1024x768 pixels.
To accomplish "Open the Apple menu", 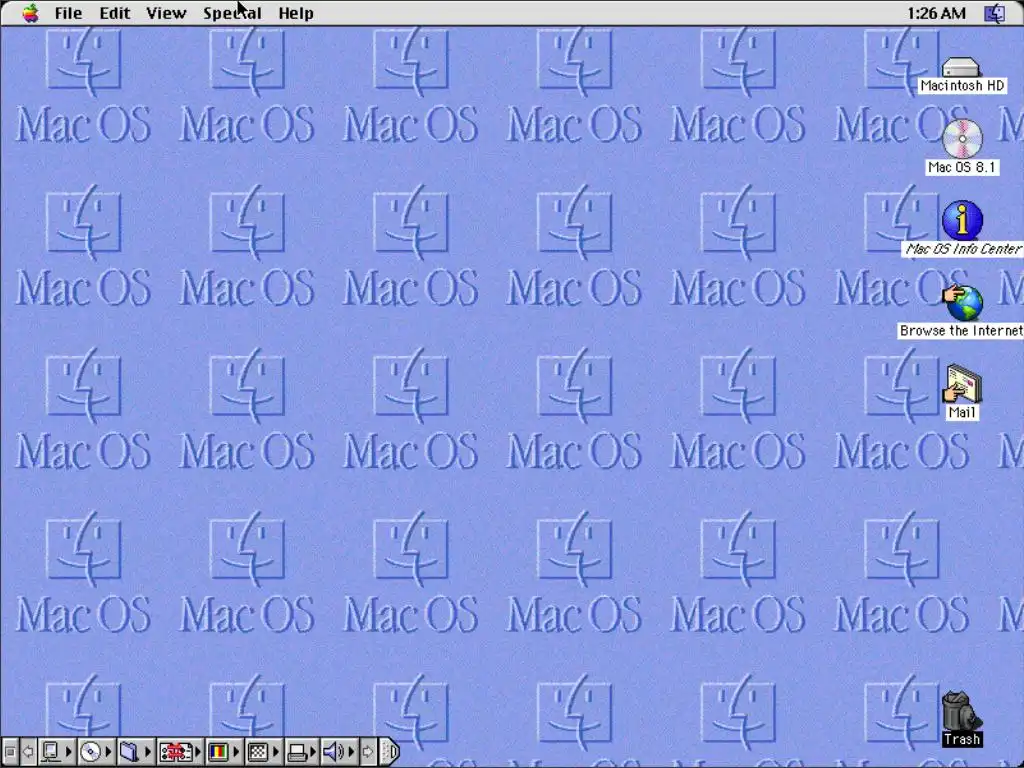I will tap(30, 12).
